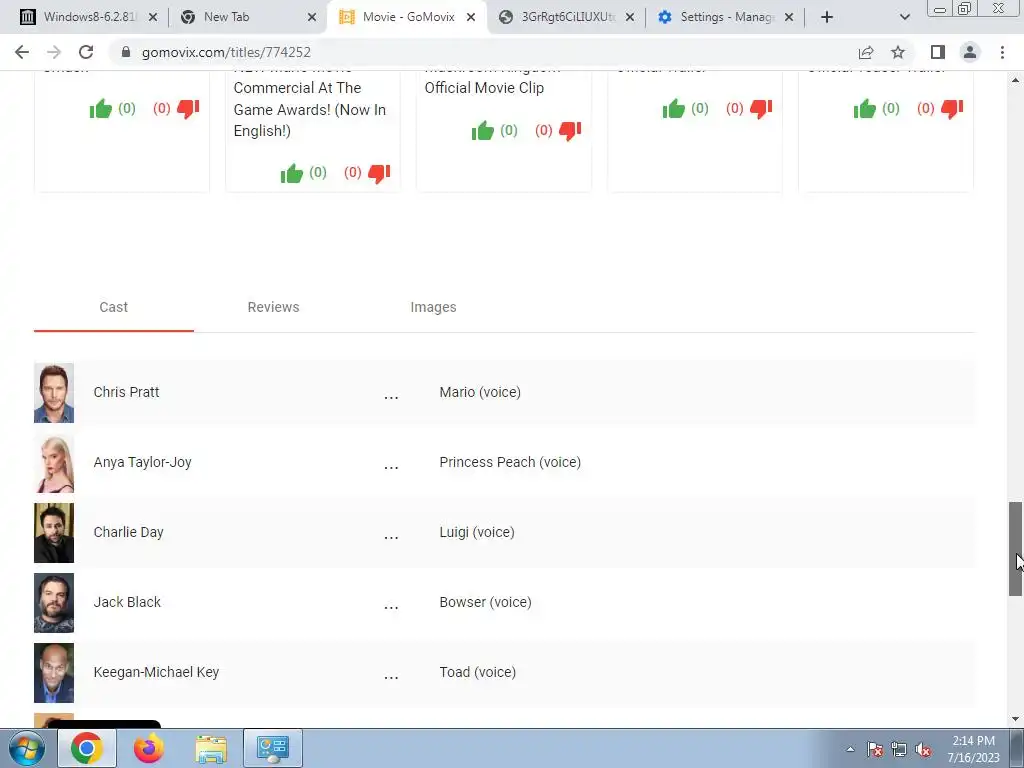Share this page via the share icon

(x=866, y=52)
